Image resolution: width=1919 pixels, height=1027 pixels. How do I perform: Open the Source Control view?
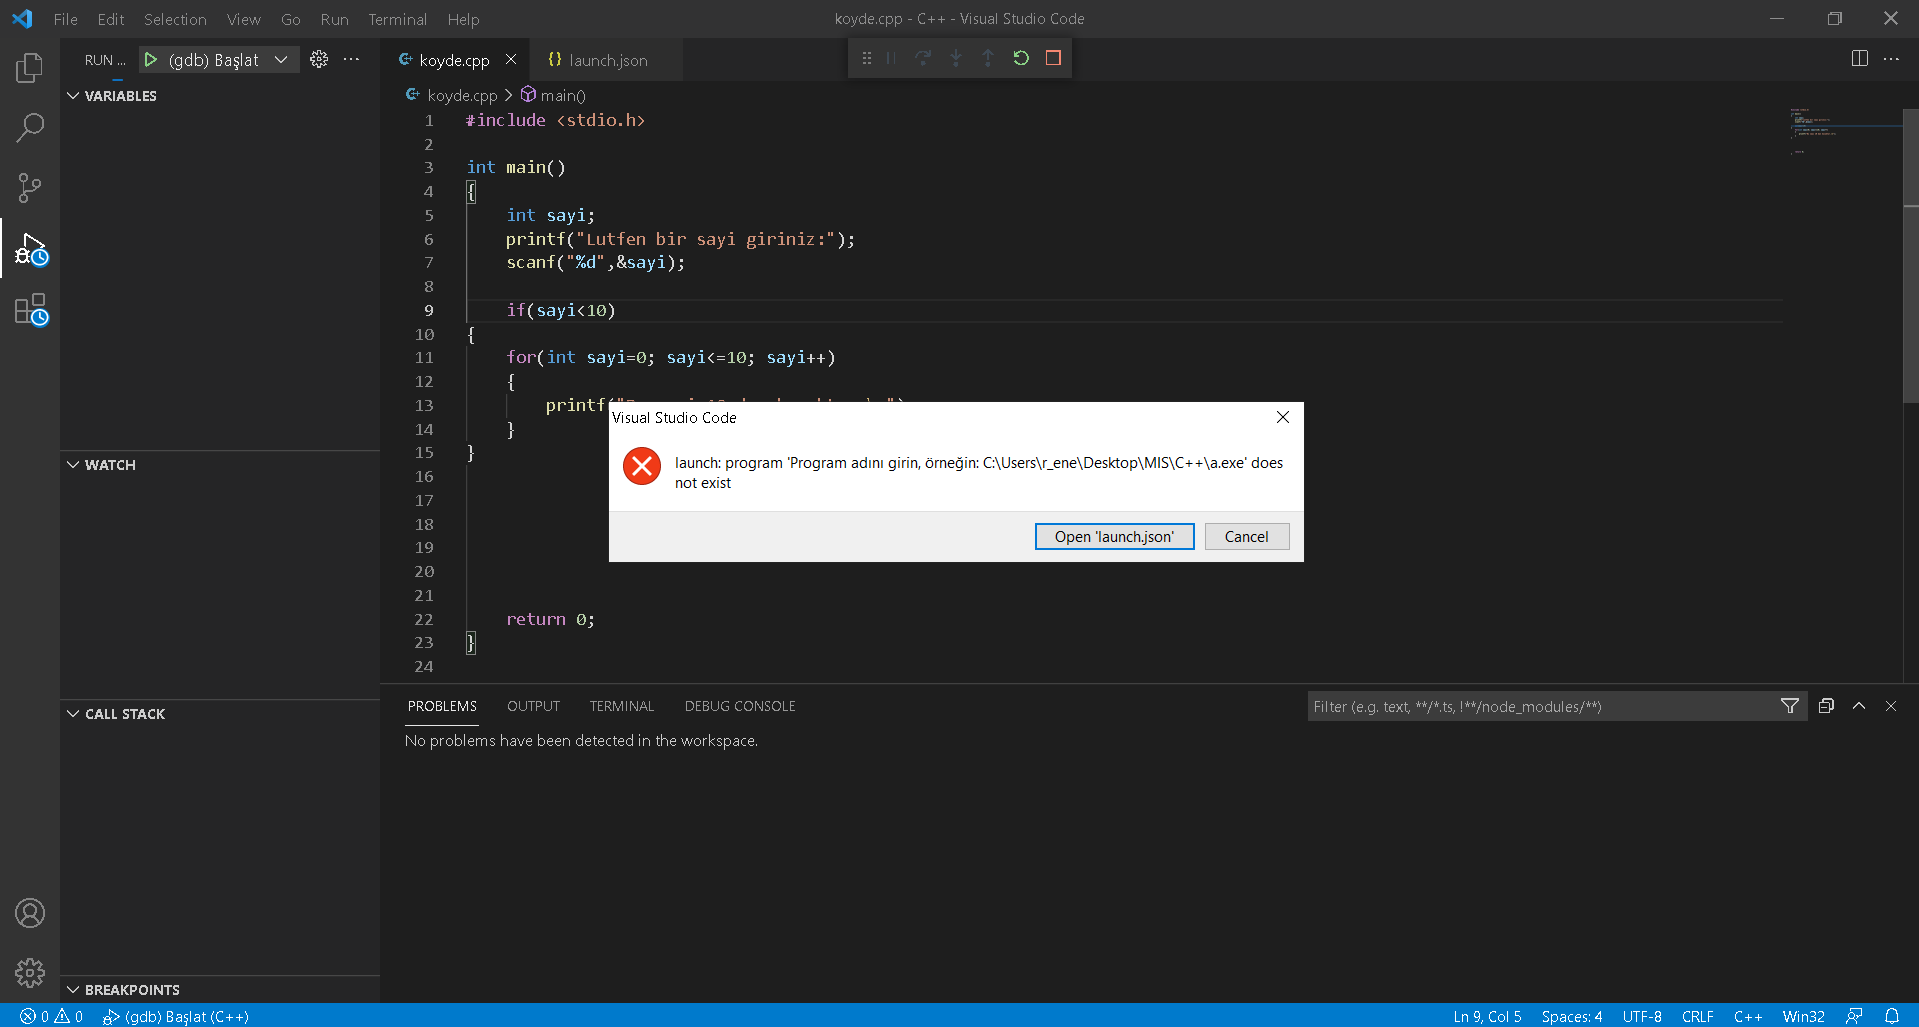[30, 187]
